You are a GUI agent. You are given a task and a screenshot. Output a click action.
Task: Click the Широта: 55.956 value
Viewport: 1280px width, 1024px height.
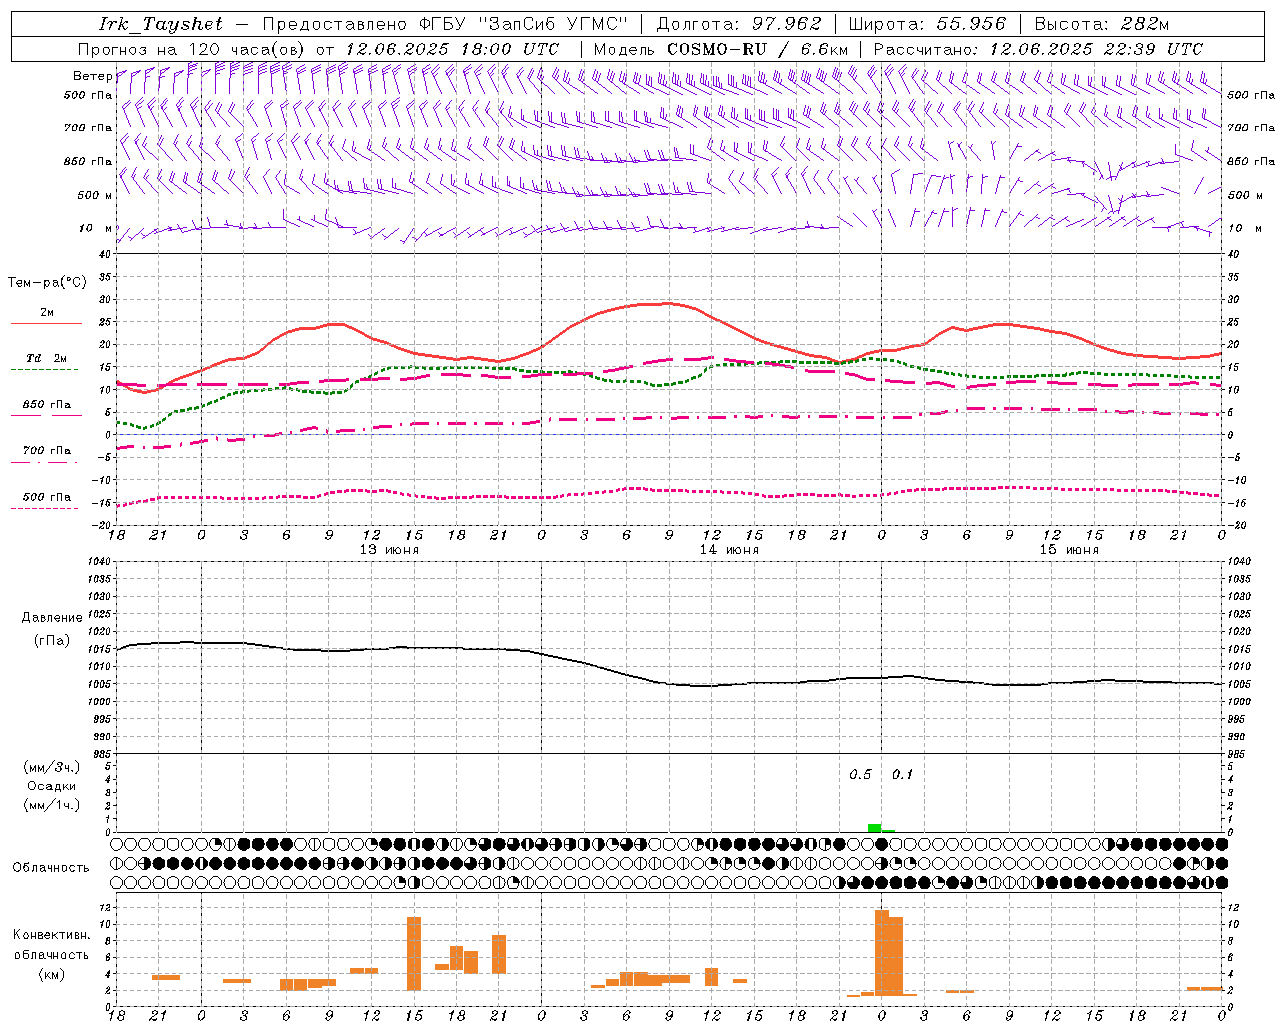pos(927,24)
